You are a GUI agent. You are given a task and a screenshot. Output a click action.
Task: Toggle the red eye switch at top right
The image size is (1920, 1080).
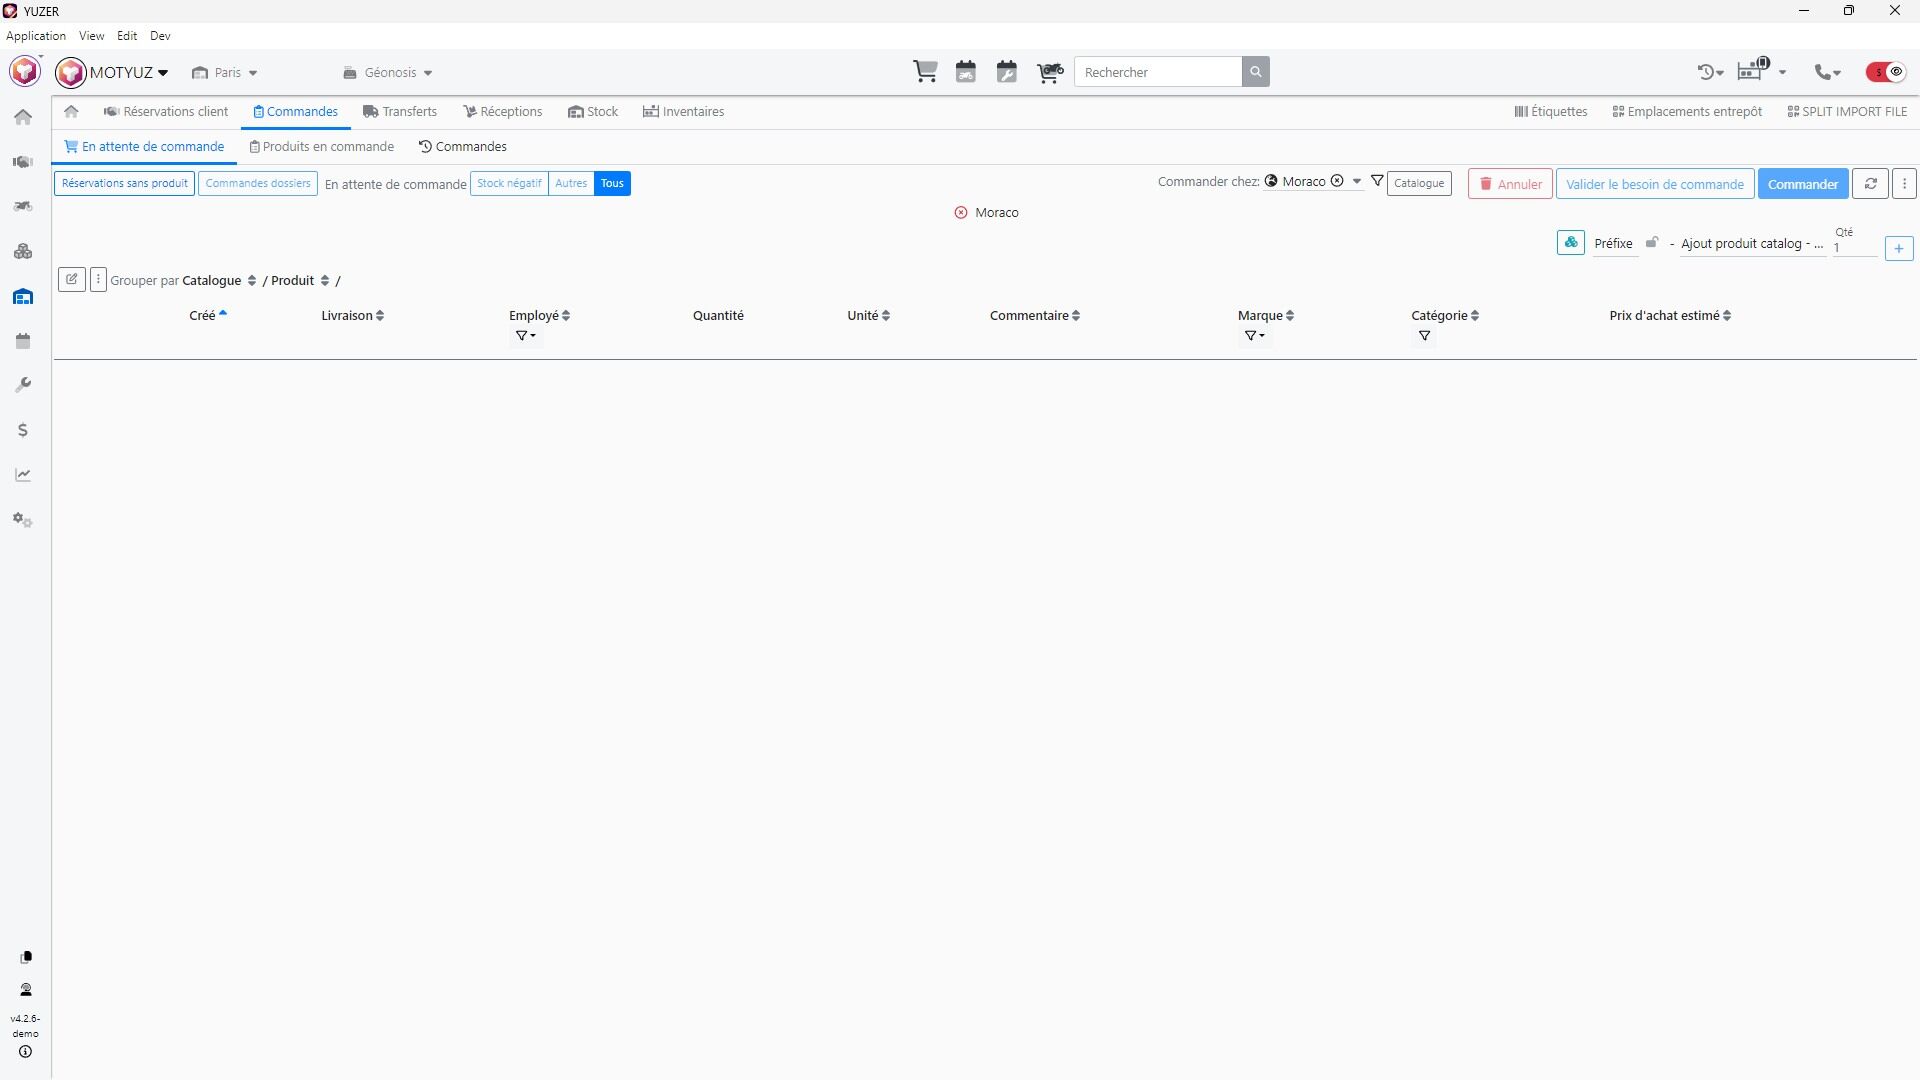pos(1886,72)
